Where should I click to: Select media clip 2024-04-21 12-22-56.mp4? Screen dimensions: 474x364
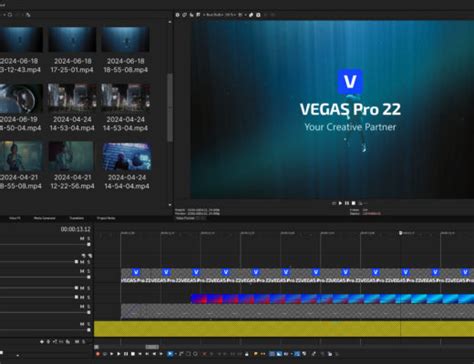(72, 165)
